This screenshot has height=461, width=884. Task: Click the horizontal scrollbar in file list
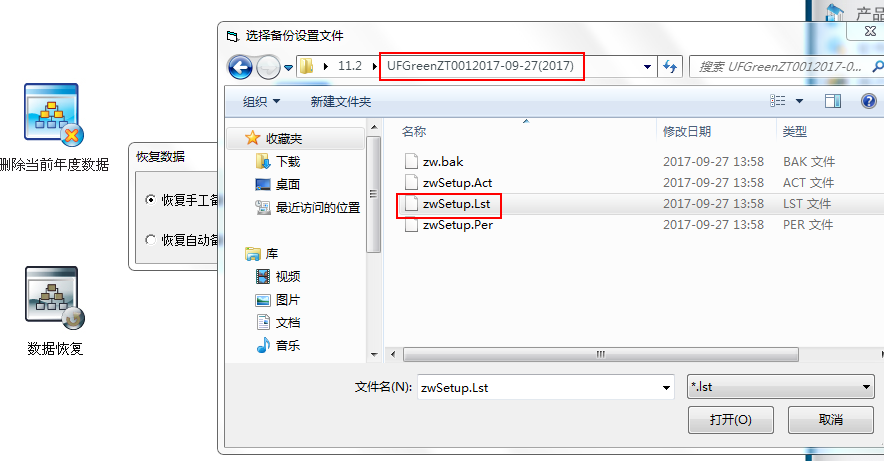pos(600,354)
